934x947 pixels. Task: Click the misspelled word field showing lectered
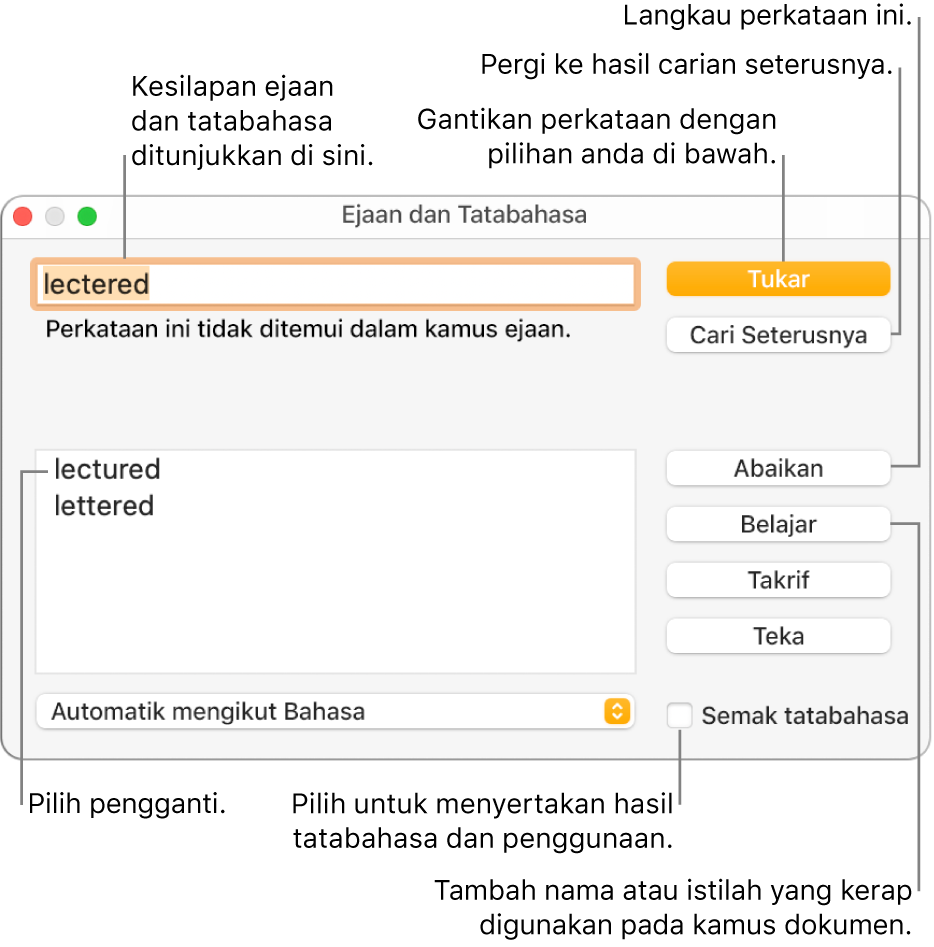[335, 284]
